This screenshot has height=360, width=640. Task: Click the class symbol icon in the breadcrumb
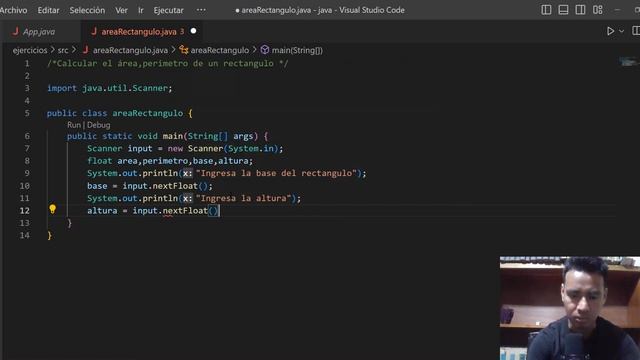(184, 50)
